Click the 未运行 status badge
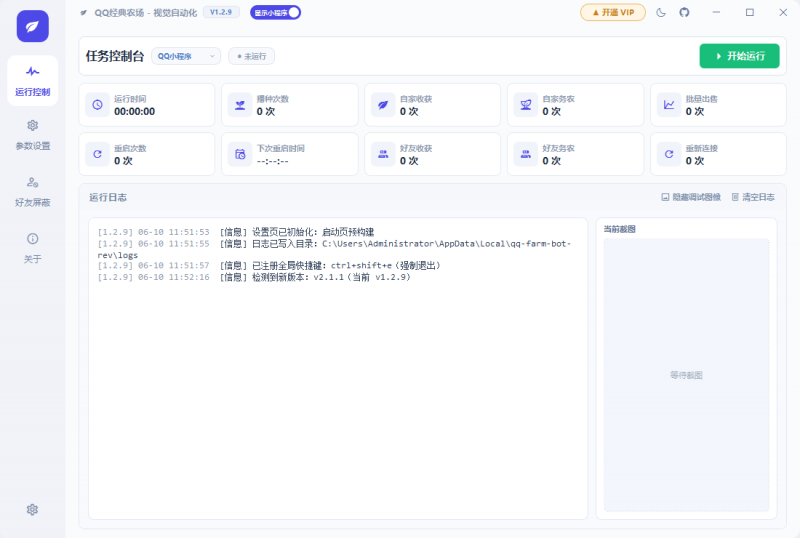This screenshot has height=538, width=800. (x=252, y=56)
